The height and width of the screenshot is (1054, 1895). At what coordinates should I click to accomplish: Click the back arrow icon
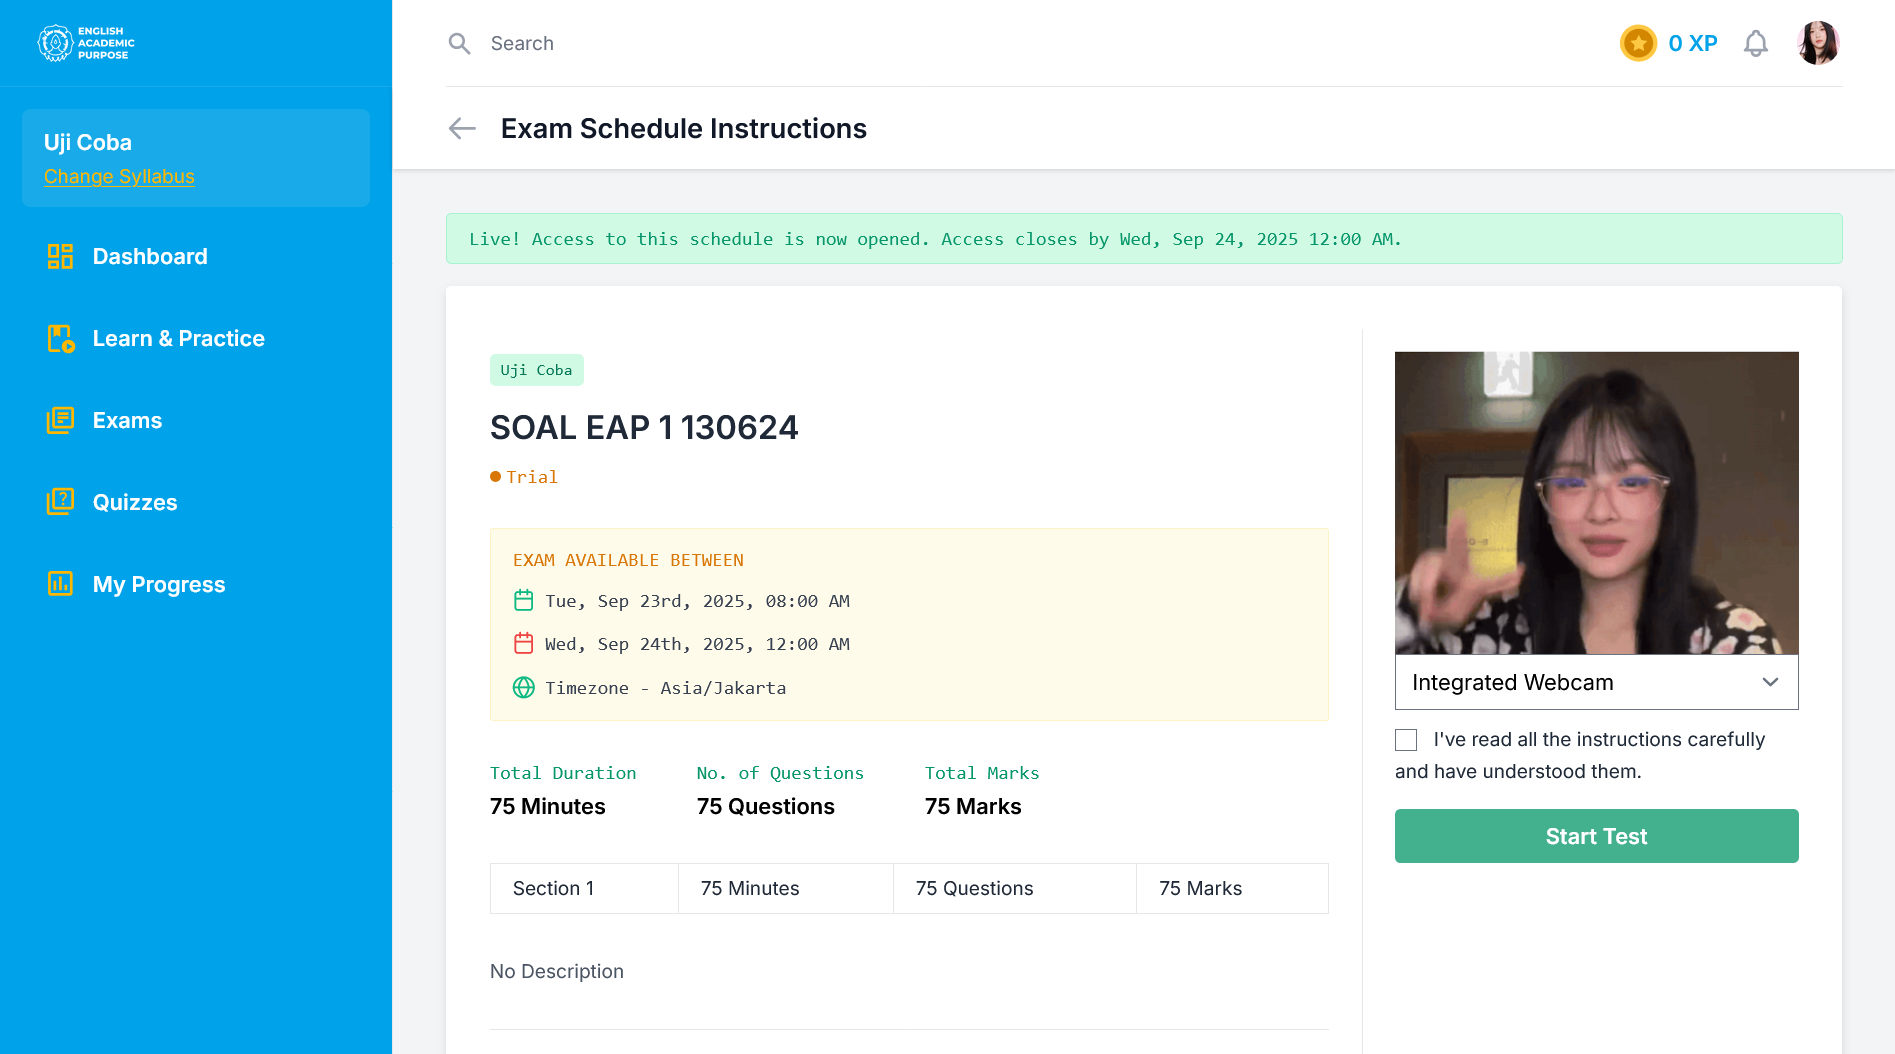pos(462,128)
